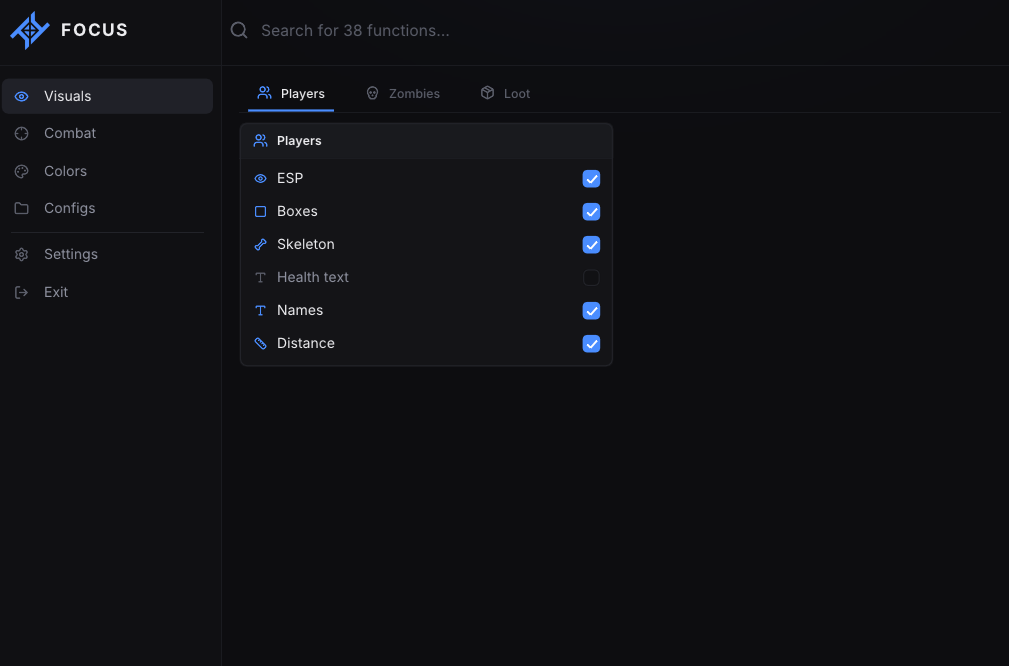
Task: Click the Exit door icon
Action: coord(22,292)
